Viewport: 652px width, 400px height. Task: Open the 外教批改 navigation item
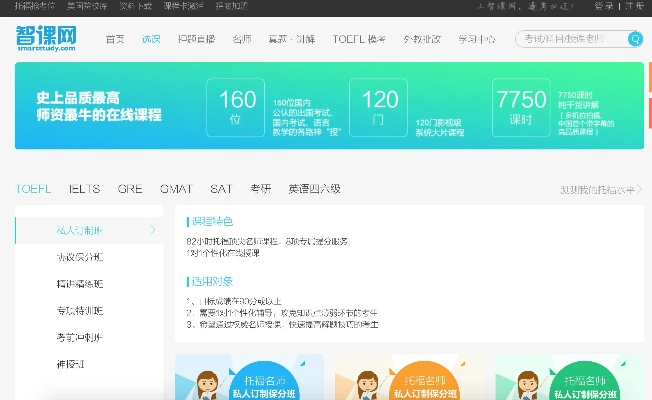[422, 39]
